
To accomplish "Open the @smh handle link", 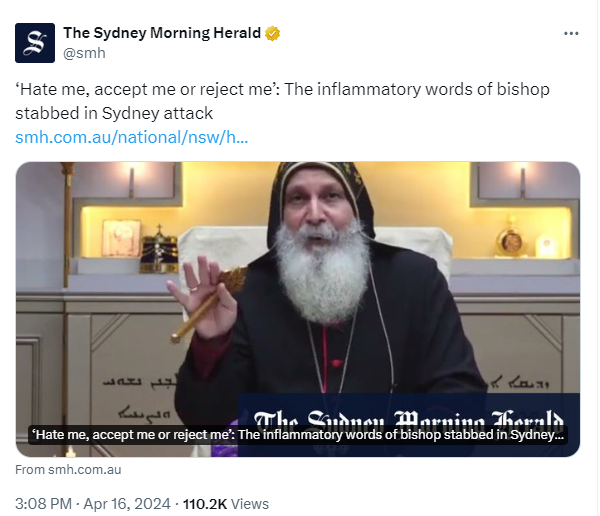I will (84, 53).
